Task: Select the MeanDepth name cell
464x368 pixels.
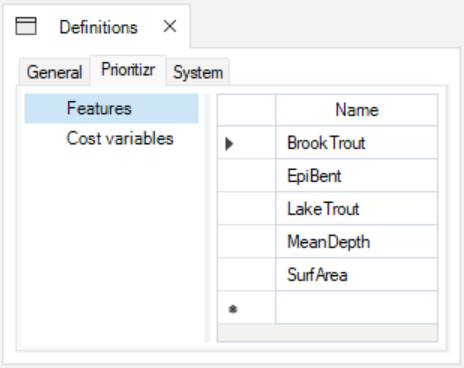Action: [x=357, y=242]
